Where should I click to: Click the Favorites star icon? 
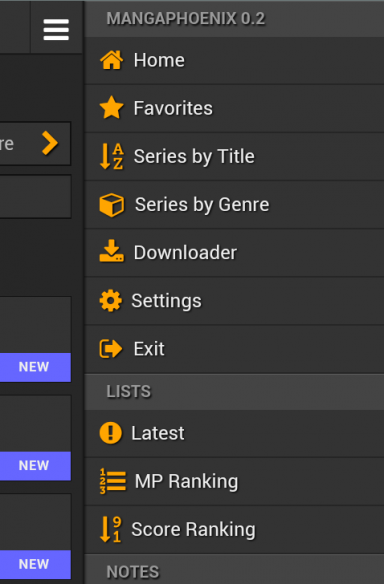tap(111, 108)
